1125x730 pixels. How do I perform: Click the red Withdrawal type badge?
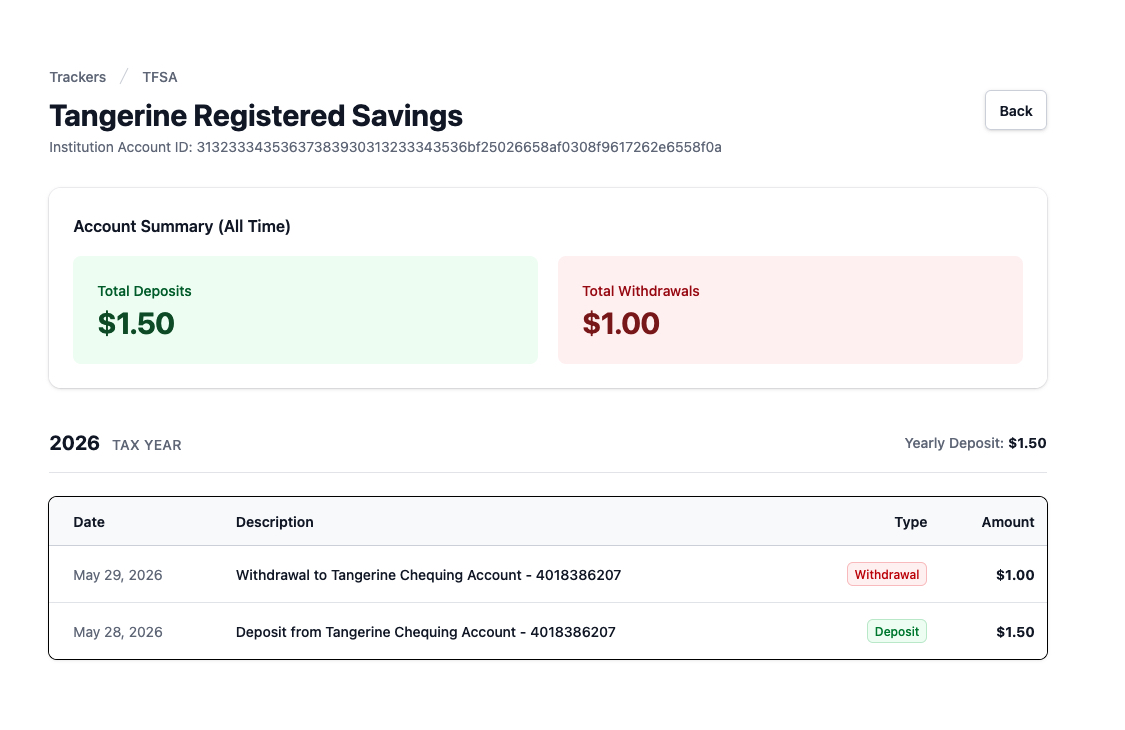point(887,574)
